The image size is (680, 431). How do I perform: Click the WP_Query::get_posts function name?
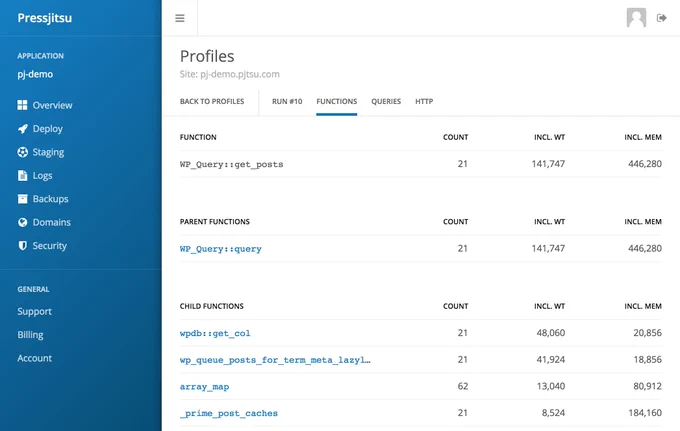click(x=232, y=164)
